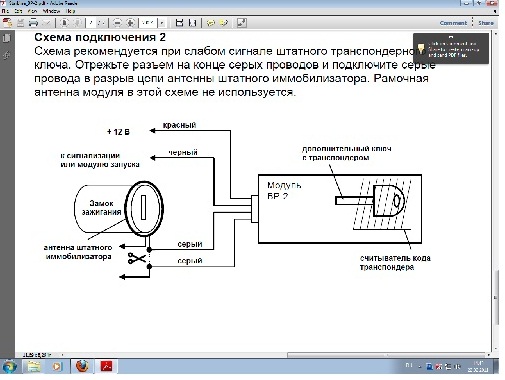Click the zoom level value box
This screenshot has height=380, width=505.
click(x=149, y=23)
